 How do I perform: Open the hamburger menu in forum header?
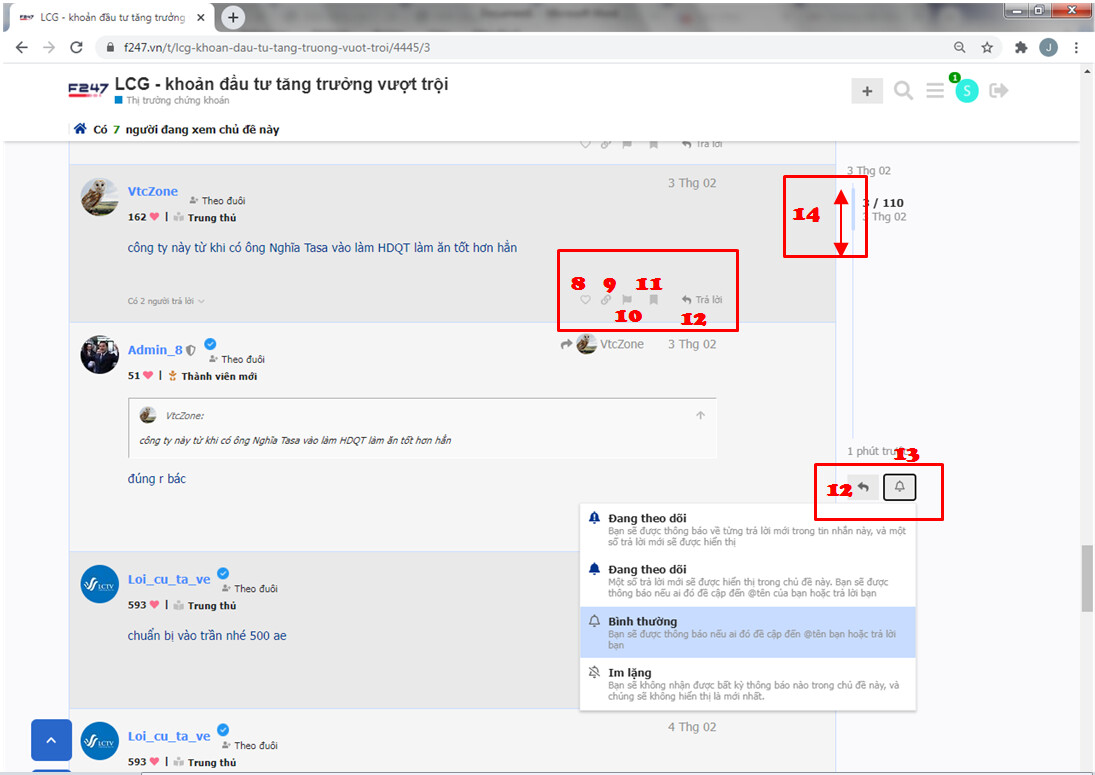[935, 91]
